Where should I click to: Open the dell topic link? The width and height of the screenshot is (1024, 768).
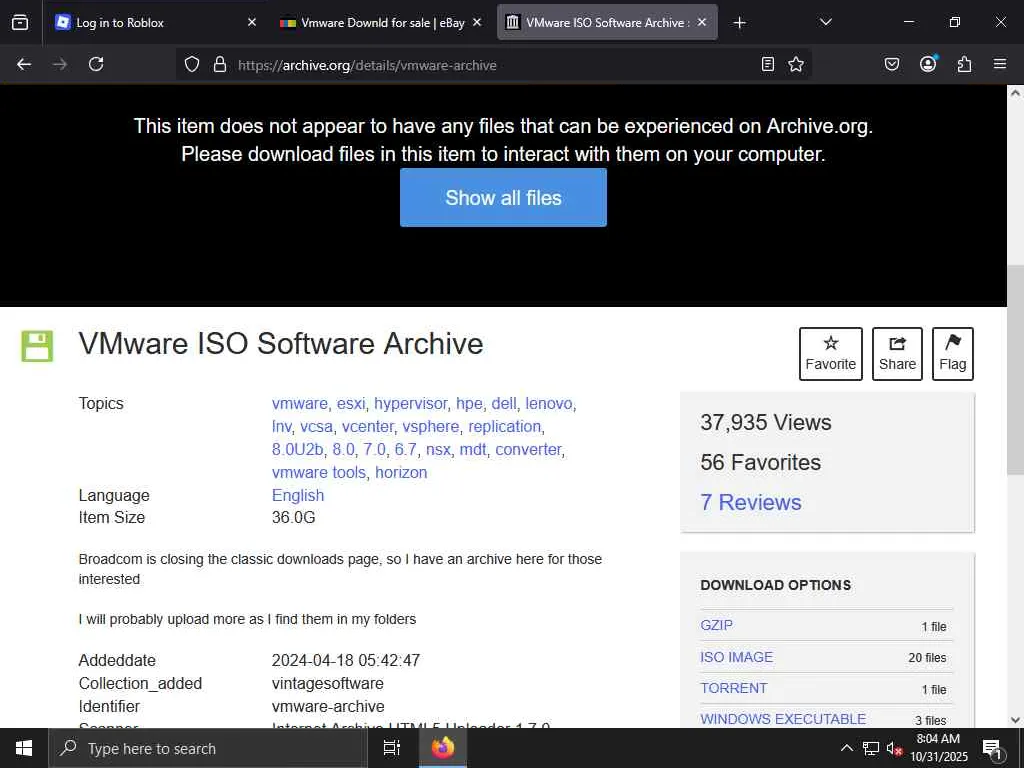(504, 404)
